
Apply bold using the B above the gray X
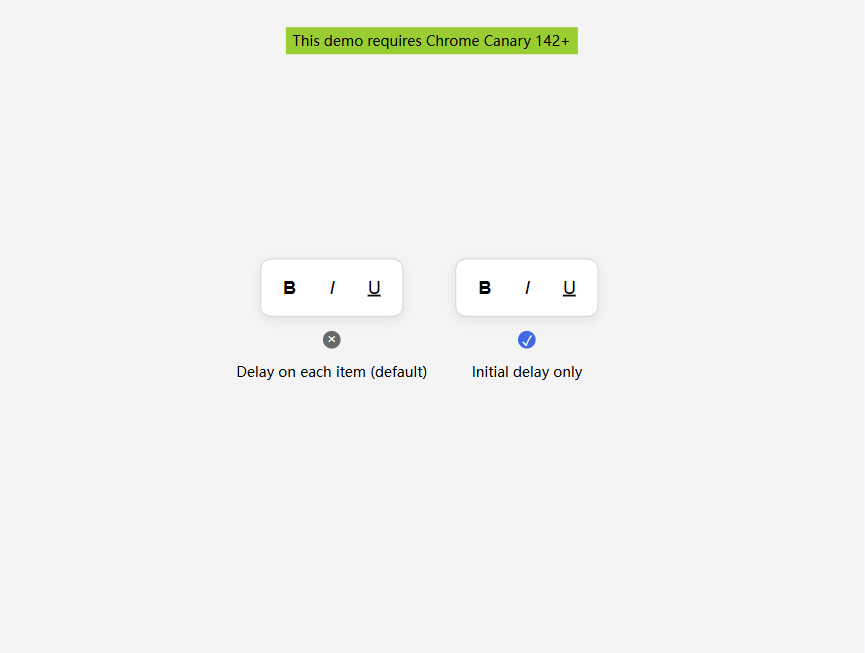290,287
